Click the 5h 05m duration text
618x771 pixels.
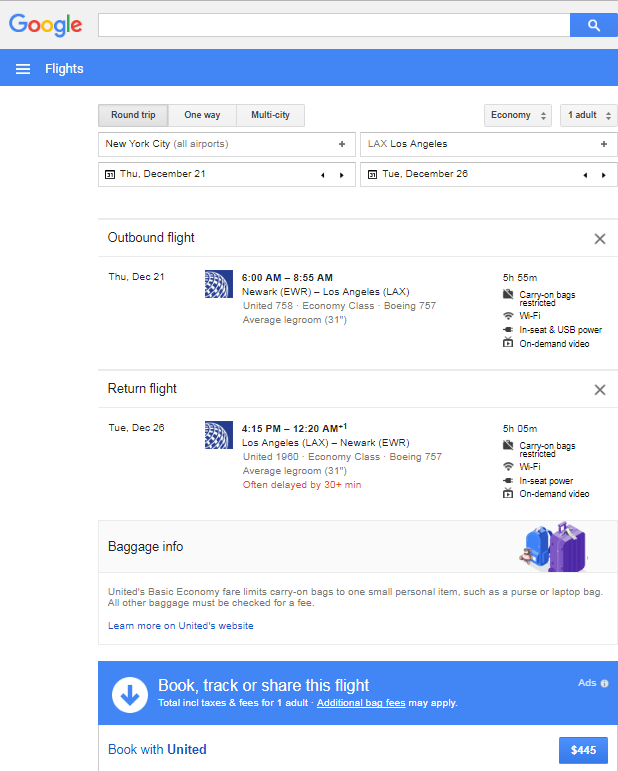[x=520, y=429]
